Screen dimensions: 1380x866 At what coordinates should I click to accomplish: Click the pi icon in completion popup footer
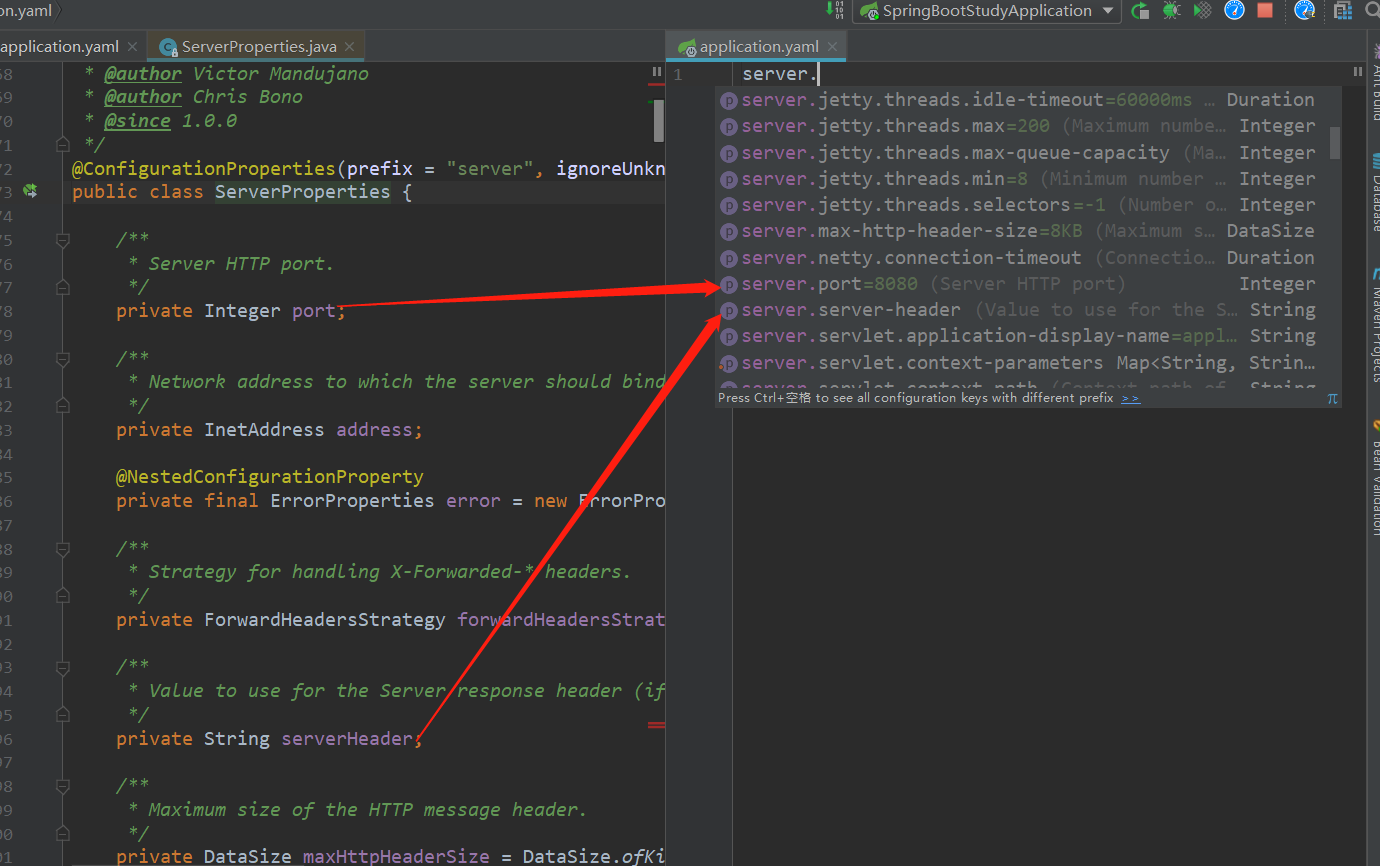1332,398
